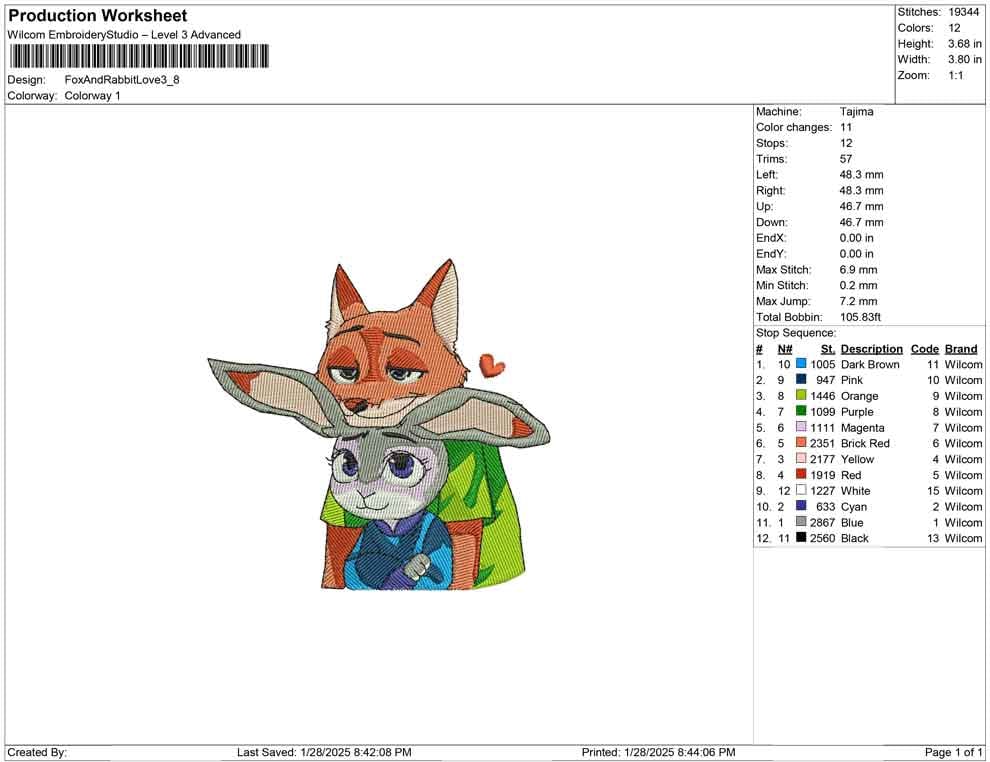Click the barcode under the title
The width and height of the screenshot is (990, 762).
pos(139,56)
